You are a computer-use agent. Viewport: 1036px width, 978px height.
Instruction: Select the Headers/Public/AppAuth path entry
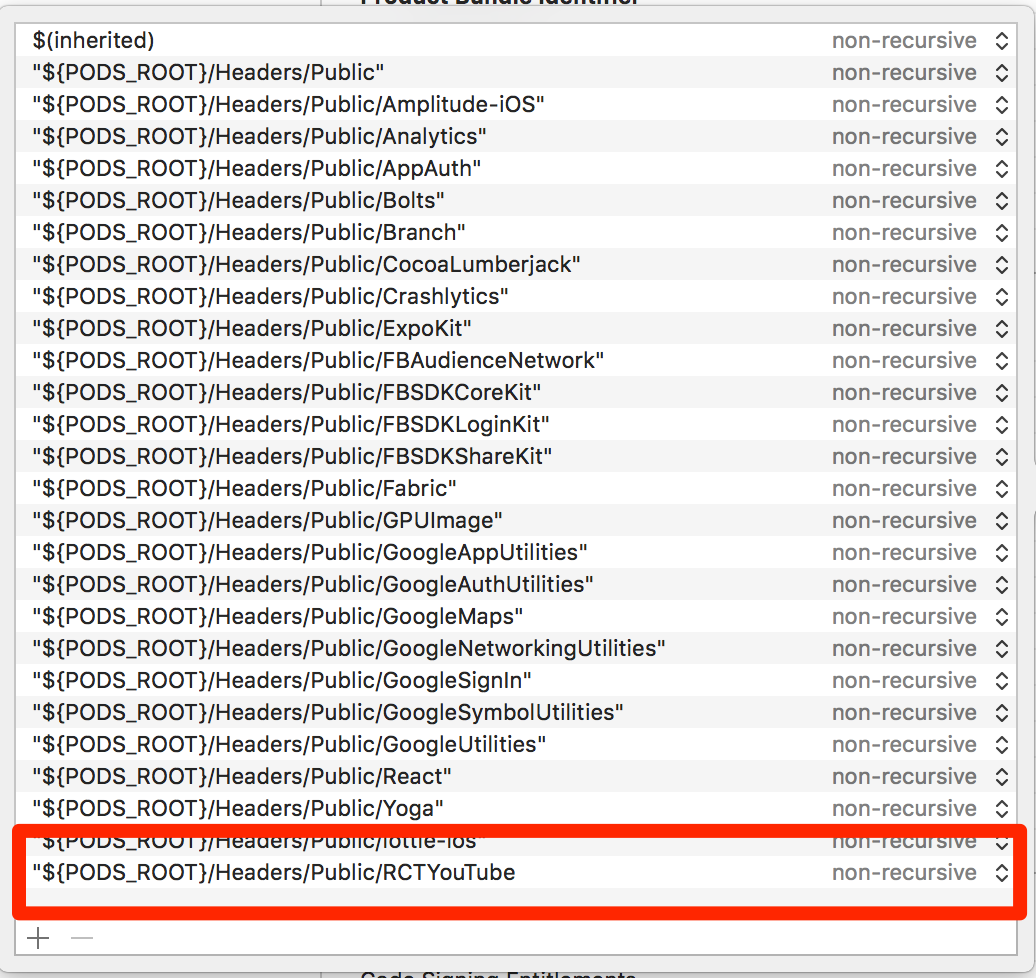(256, 169)
